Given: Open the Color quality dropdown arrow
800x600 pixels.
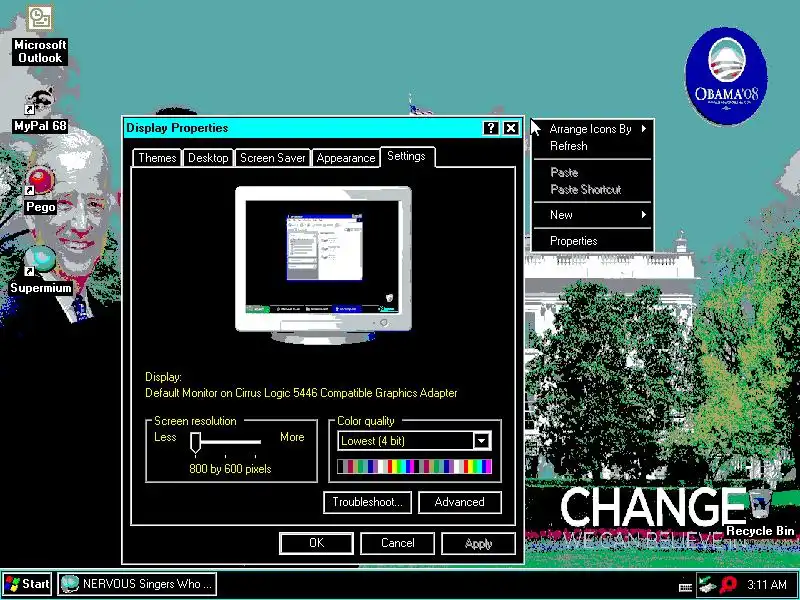Looking at the screenshot, I should pyautogui.click(x=482, y=441).
